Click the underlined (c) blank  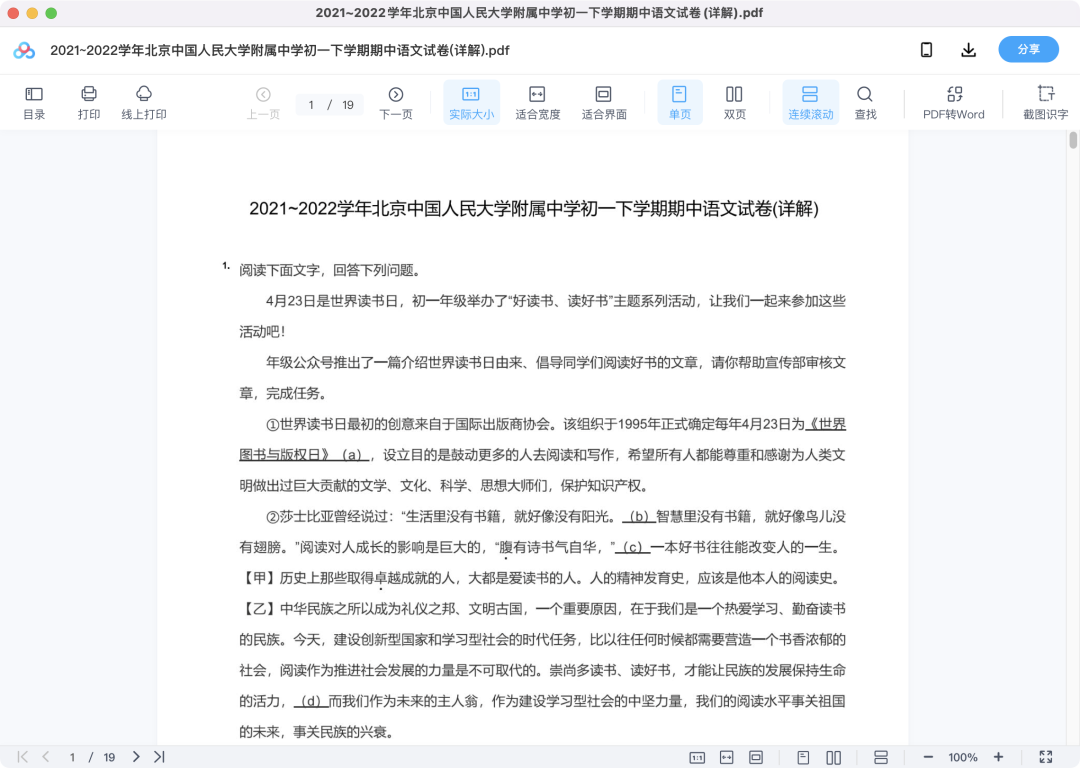632,548
